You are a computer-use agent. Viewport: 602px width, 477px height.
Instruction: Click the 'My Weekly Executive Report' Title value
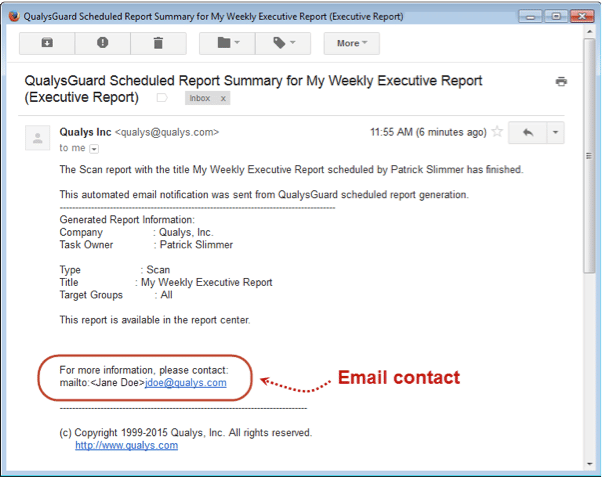207,282
